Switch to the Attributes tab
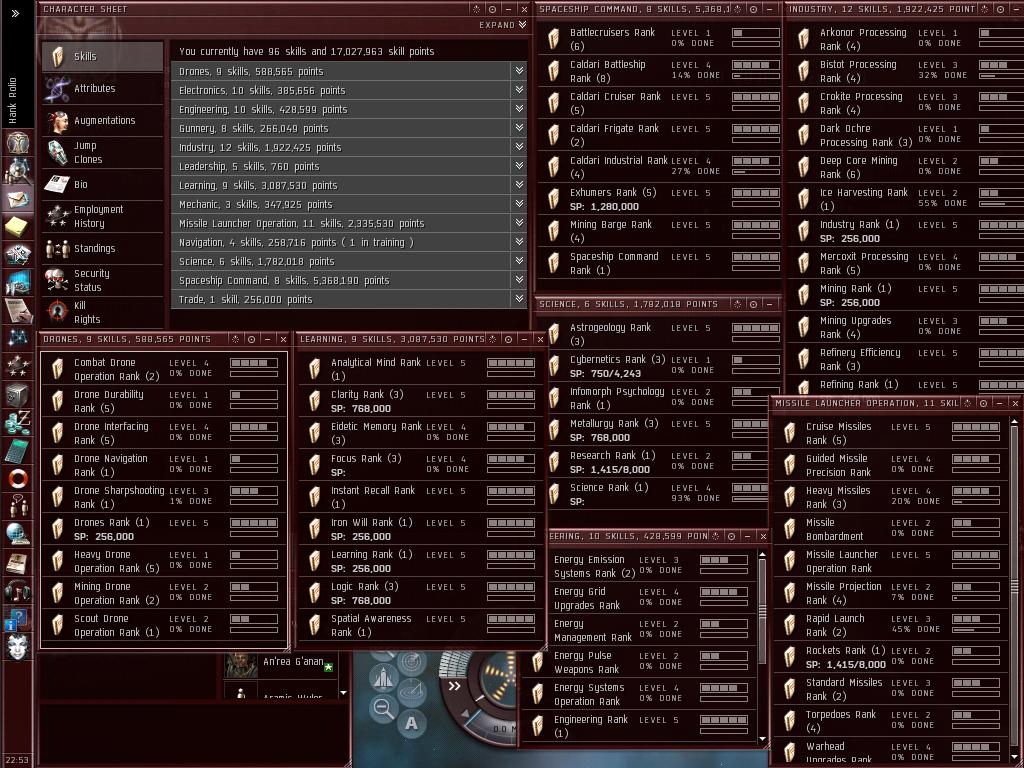 pyautogui.click(x=103, y=88)
